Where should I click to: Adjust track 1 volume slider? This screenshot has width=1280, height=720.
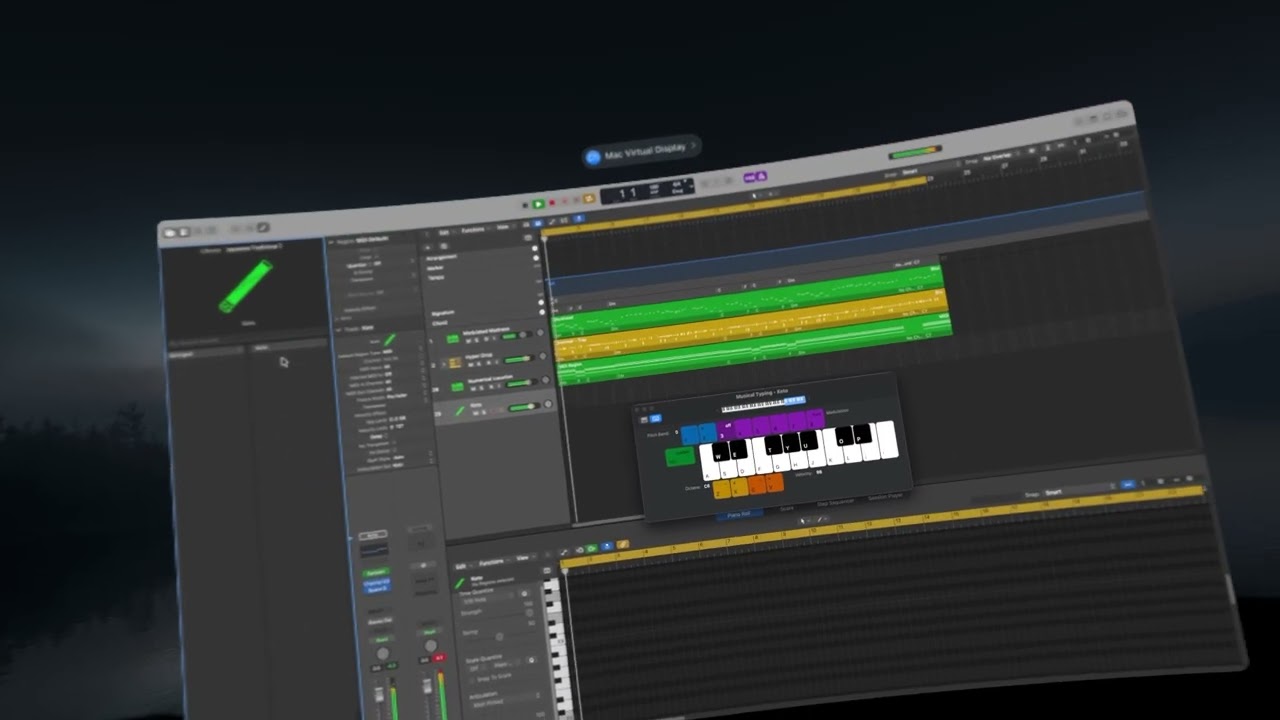(515, 335)
